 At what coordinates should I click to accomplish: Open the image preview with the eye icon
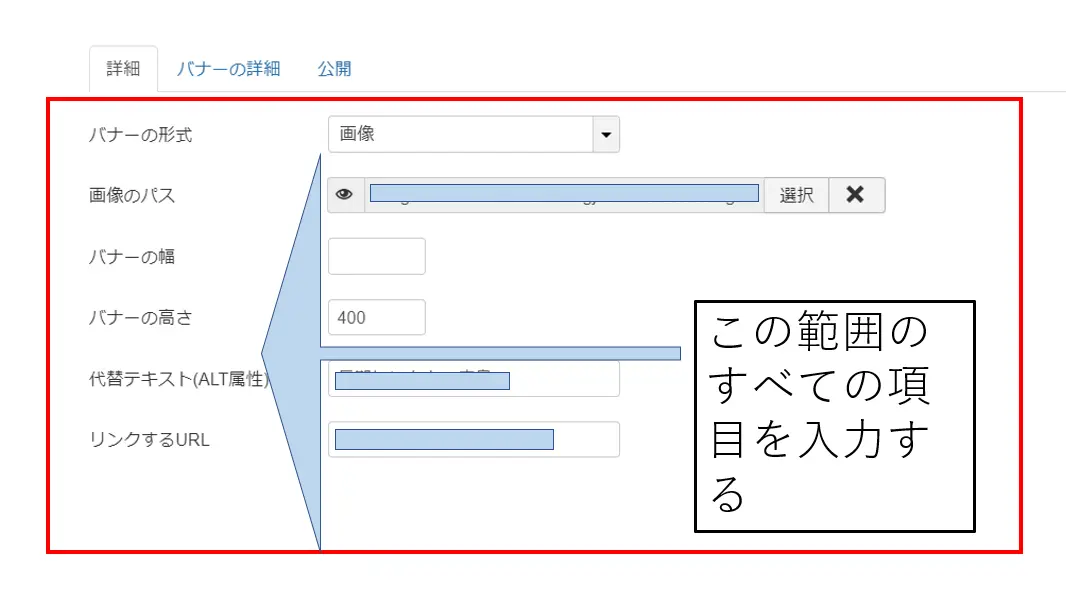point(345,194)
